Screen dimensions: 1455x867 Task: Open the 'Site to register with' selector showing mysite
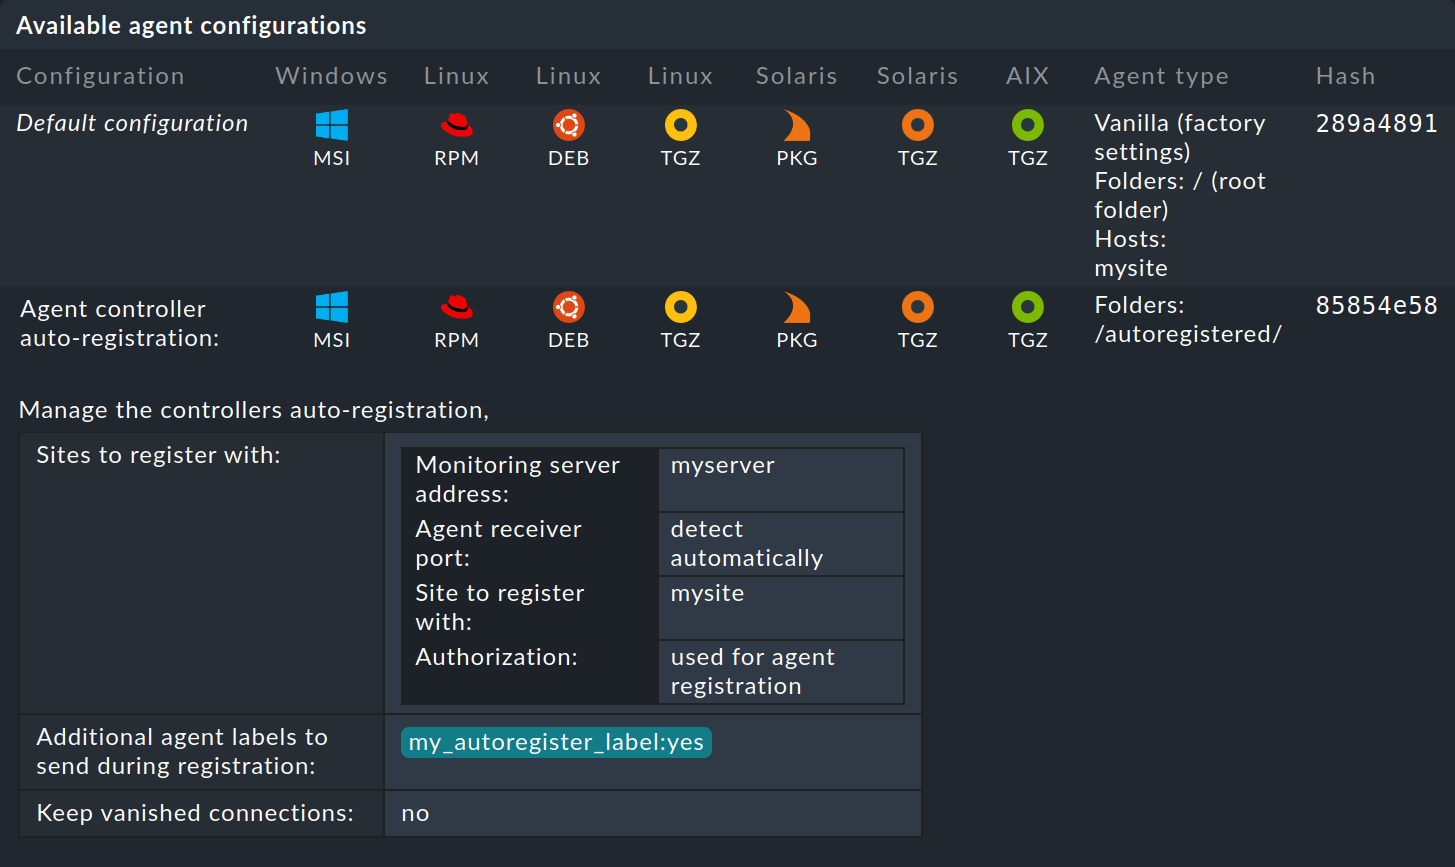coord(780,608)
